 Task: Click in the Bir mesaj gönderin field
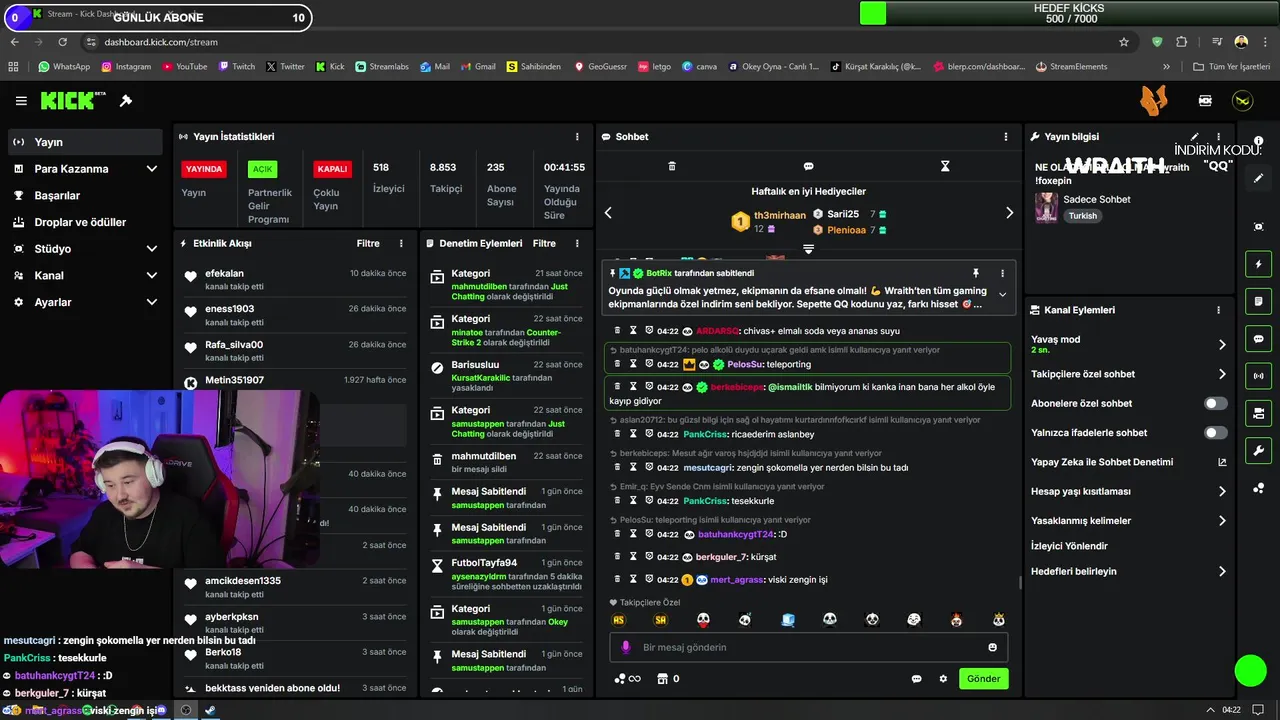[x=808, y=647]
